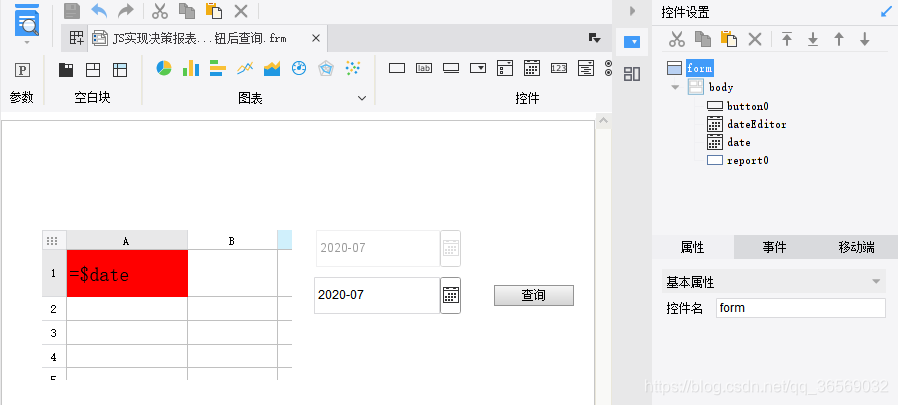The image size is (898, 405).
Task: Delete widget in the 控件设置 panel
Action: click(755, 39)
